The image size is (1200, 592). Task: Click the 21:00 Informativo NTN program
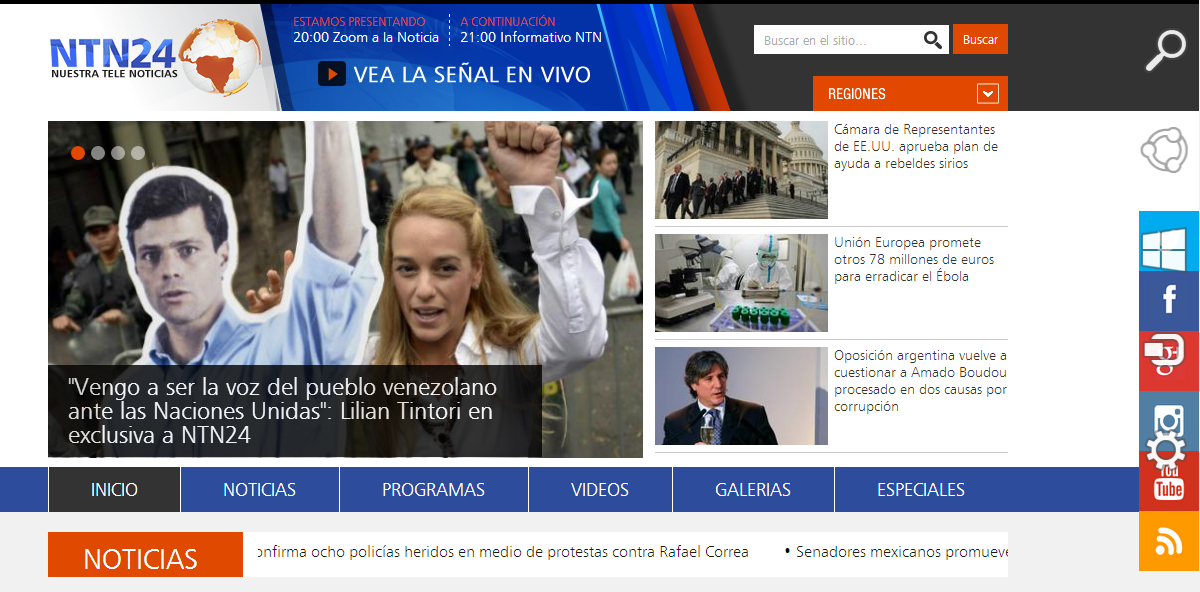point(531,37)
